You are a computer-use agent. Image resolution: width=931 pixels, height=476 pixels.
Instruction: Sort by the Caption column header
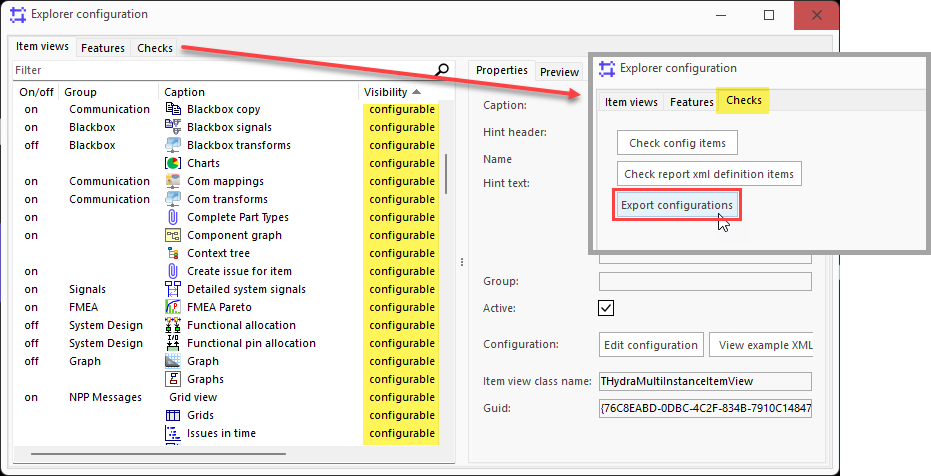pyautogui.click(x=259, y=92)
